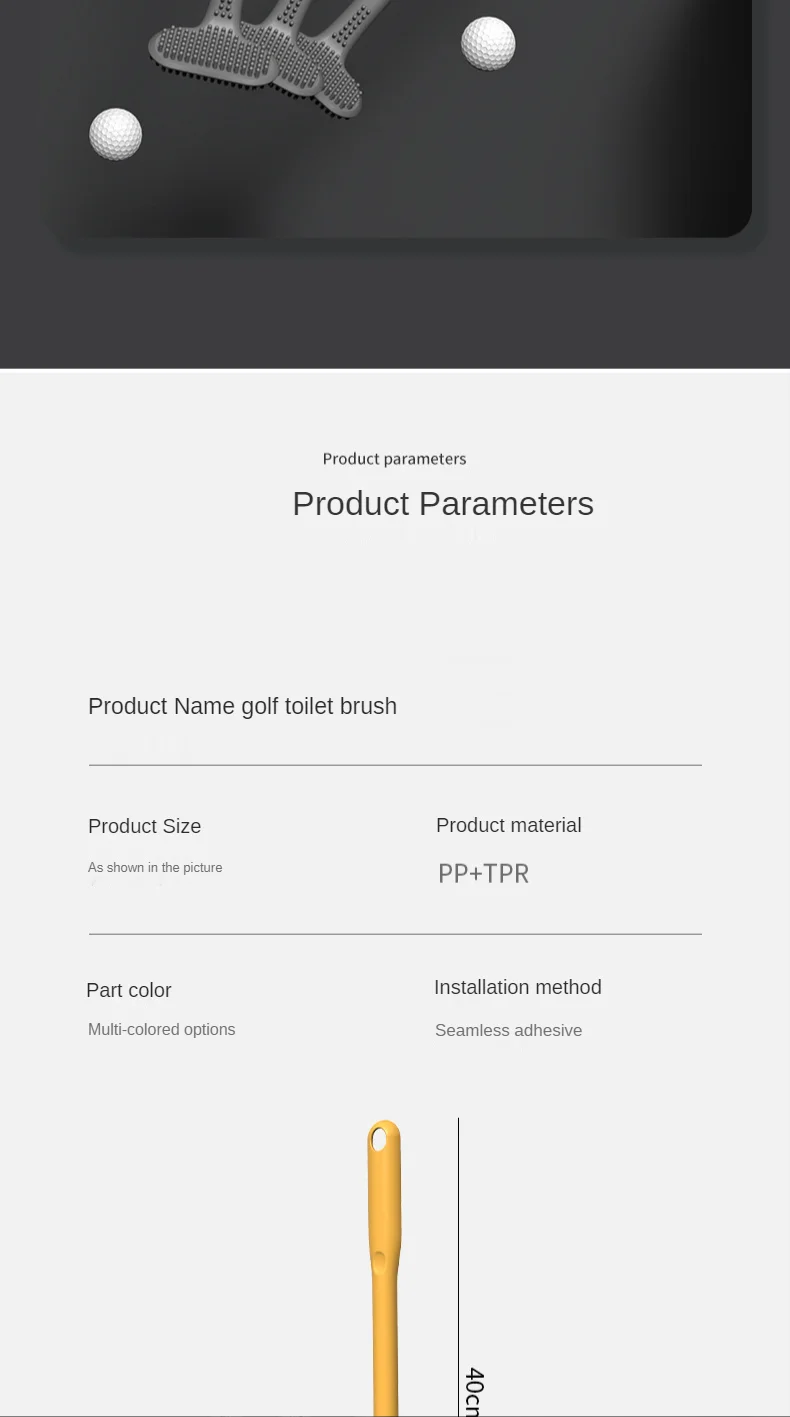Viewport: 790px width, 1417px height.
Task: Click the small 'Product parameters' subtitle
Action: (x=394, y=459)
